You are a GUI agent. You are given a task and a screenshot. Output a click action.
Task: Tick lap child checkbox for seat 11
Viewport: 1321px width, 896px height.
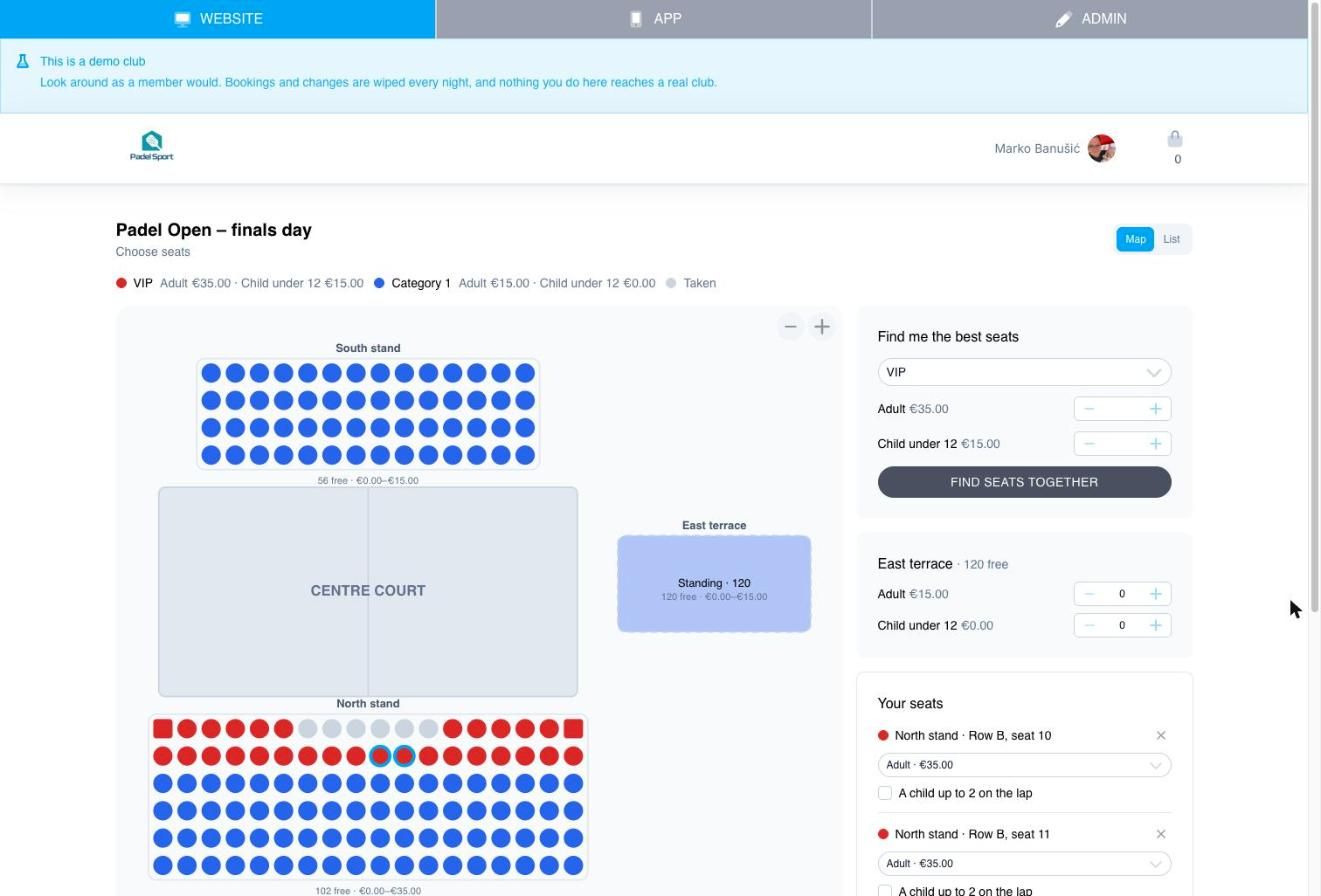click(885, 890)
